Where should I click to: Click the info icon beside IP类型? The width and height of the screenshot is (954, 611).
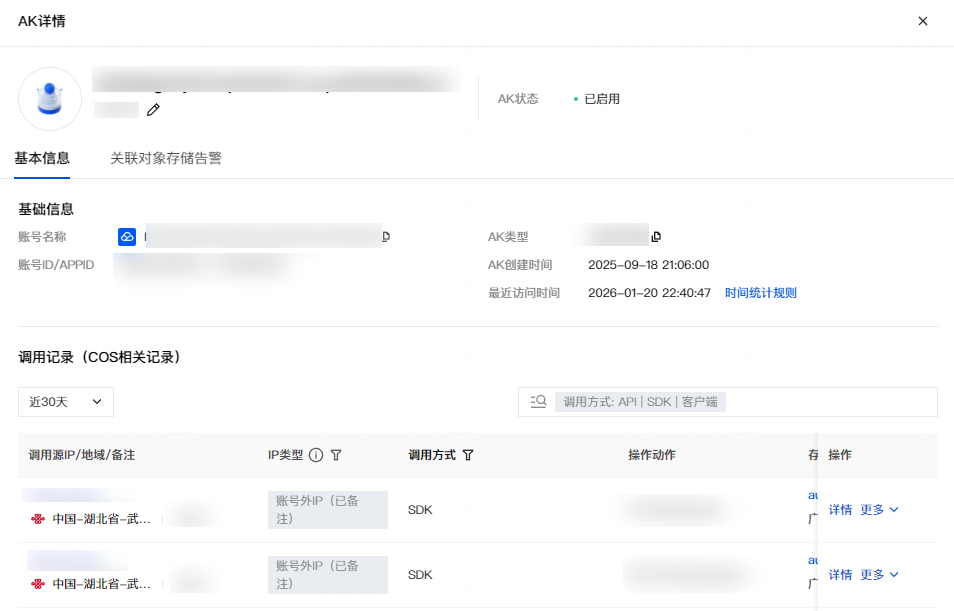(x=316, y=455)
